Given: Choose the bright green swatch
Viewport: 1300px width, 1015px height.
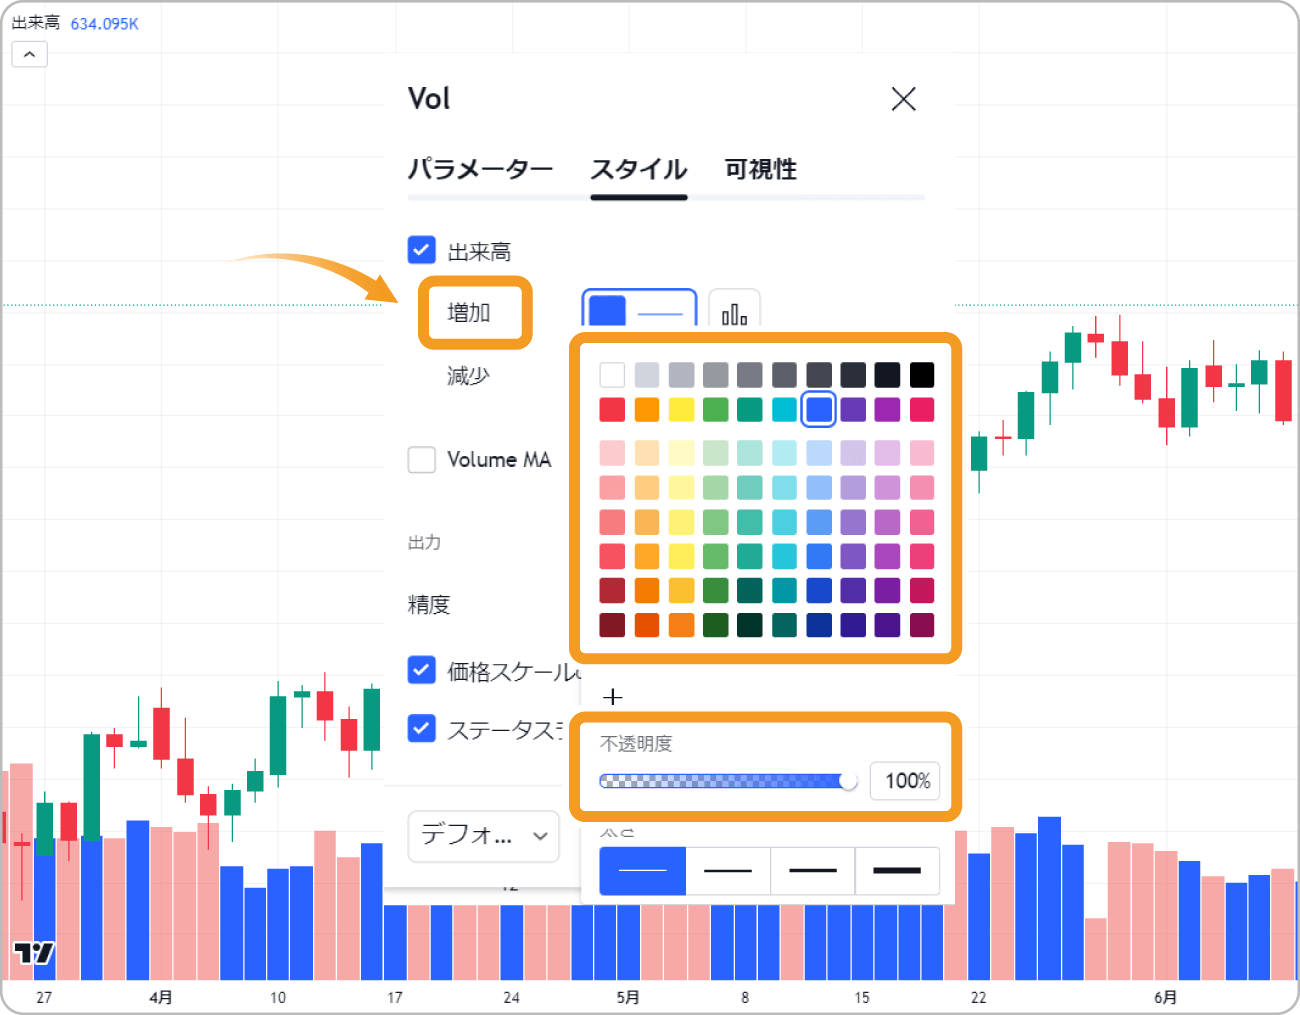Looking at the screenshot, I should (716, 409).
